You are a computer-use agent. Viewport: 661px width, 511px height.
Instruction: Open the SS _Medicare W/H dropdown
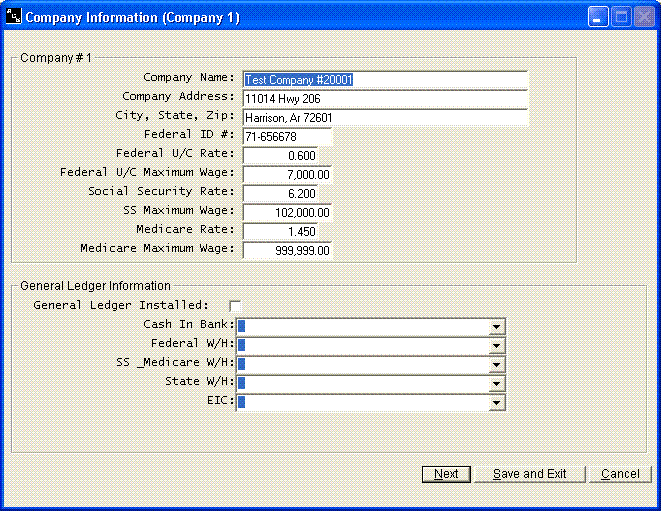click(496, 364)
